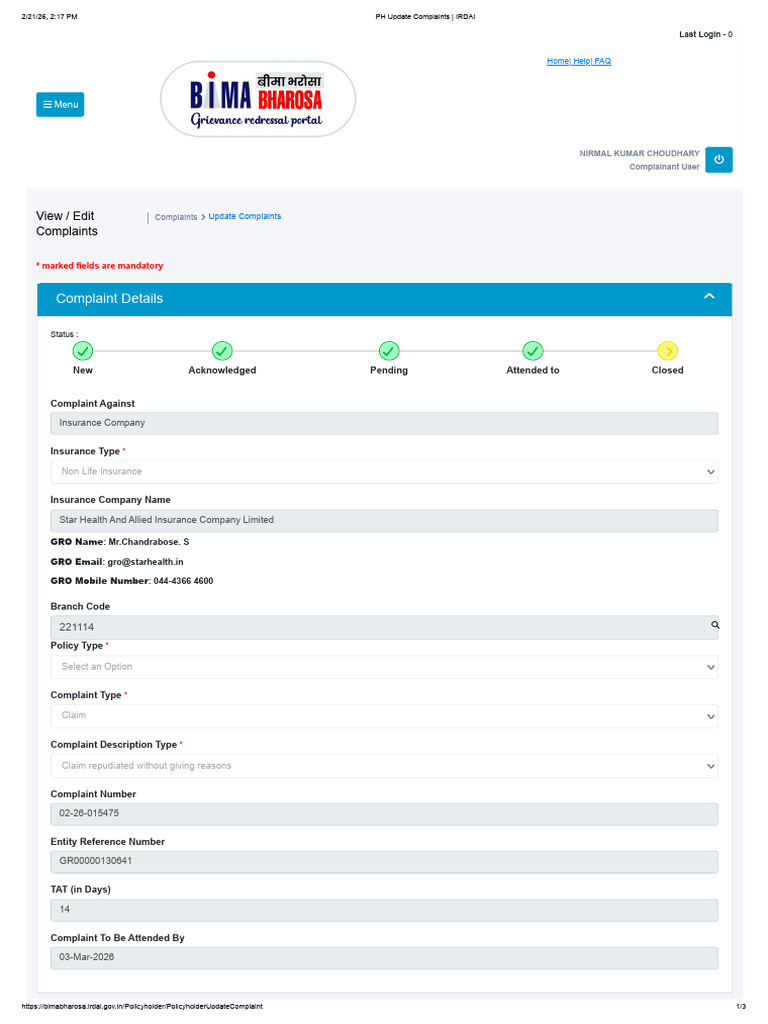Click the Complaint Against field
The width and height of the screenshot is (768, 1024).
coord(384,423)
